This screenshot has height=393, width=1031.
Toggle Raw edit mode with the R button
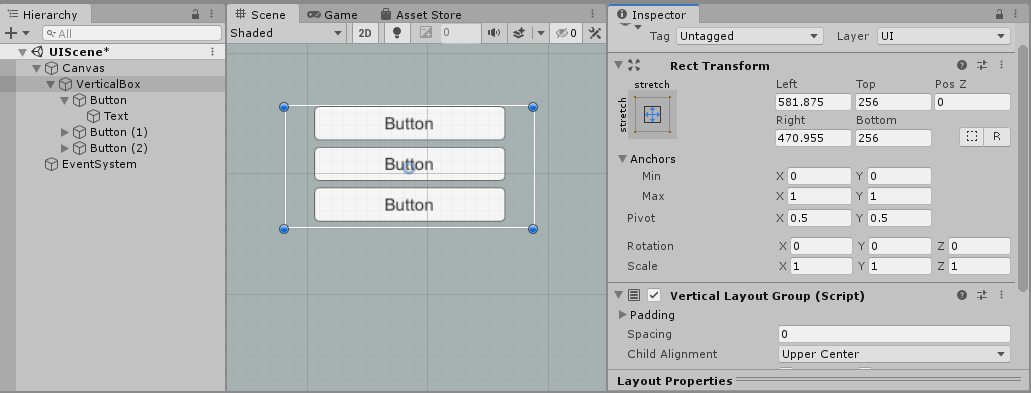point(997,137)
